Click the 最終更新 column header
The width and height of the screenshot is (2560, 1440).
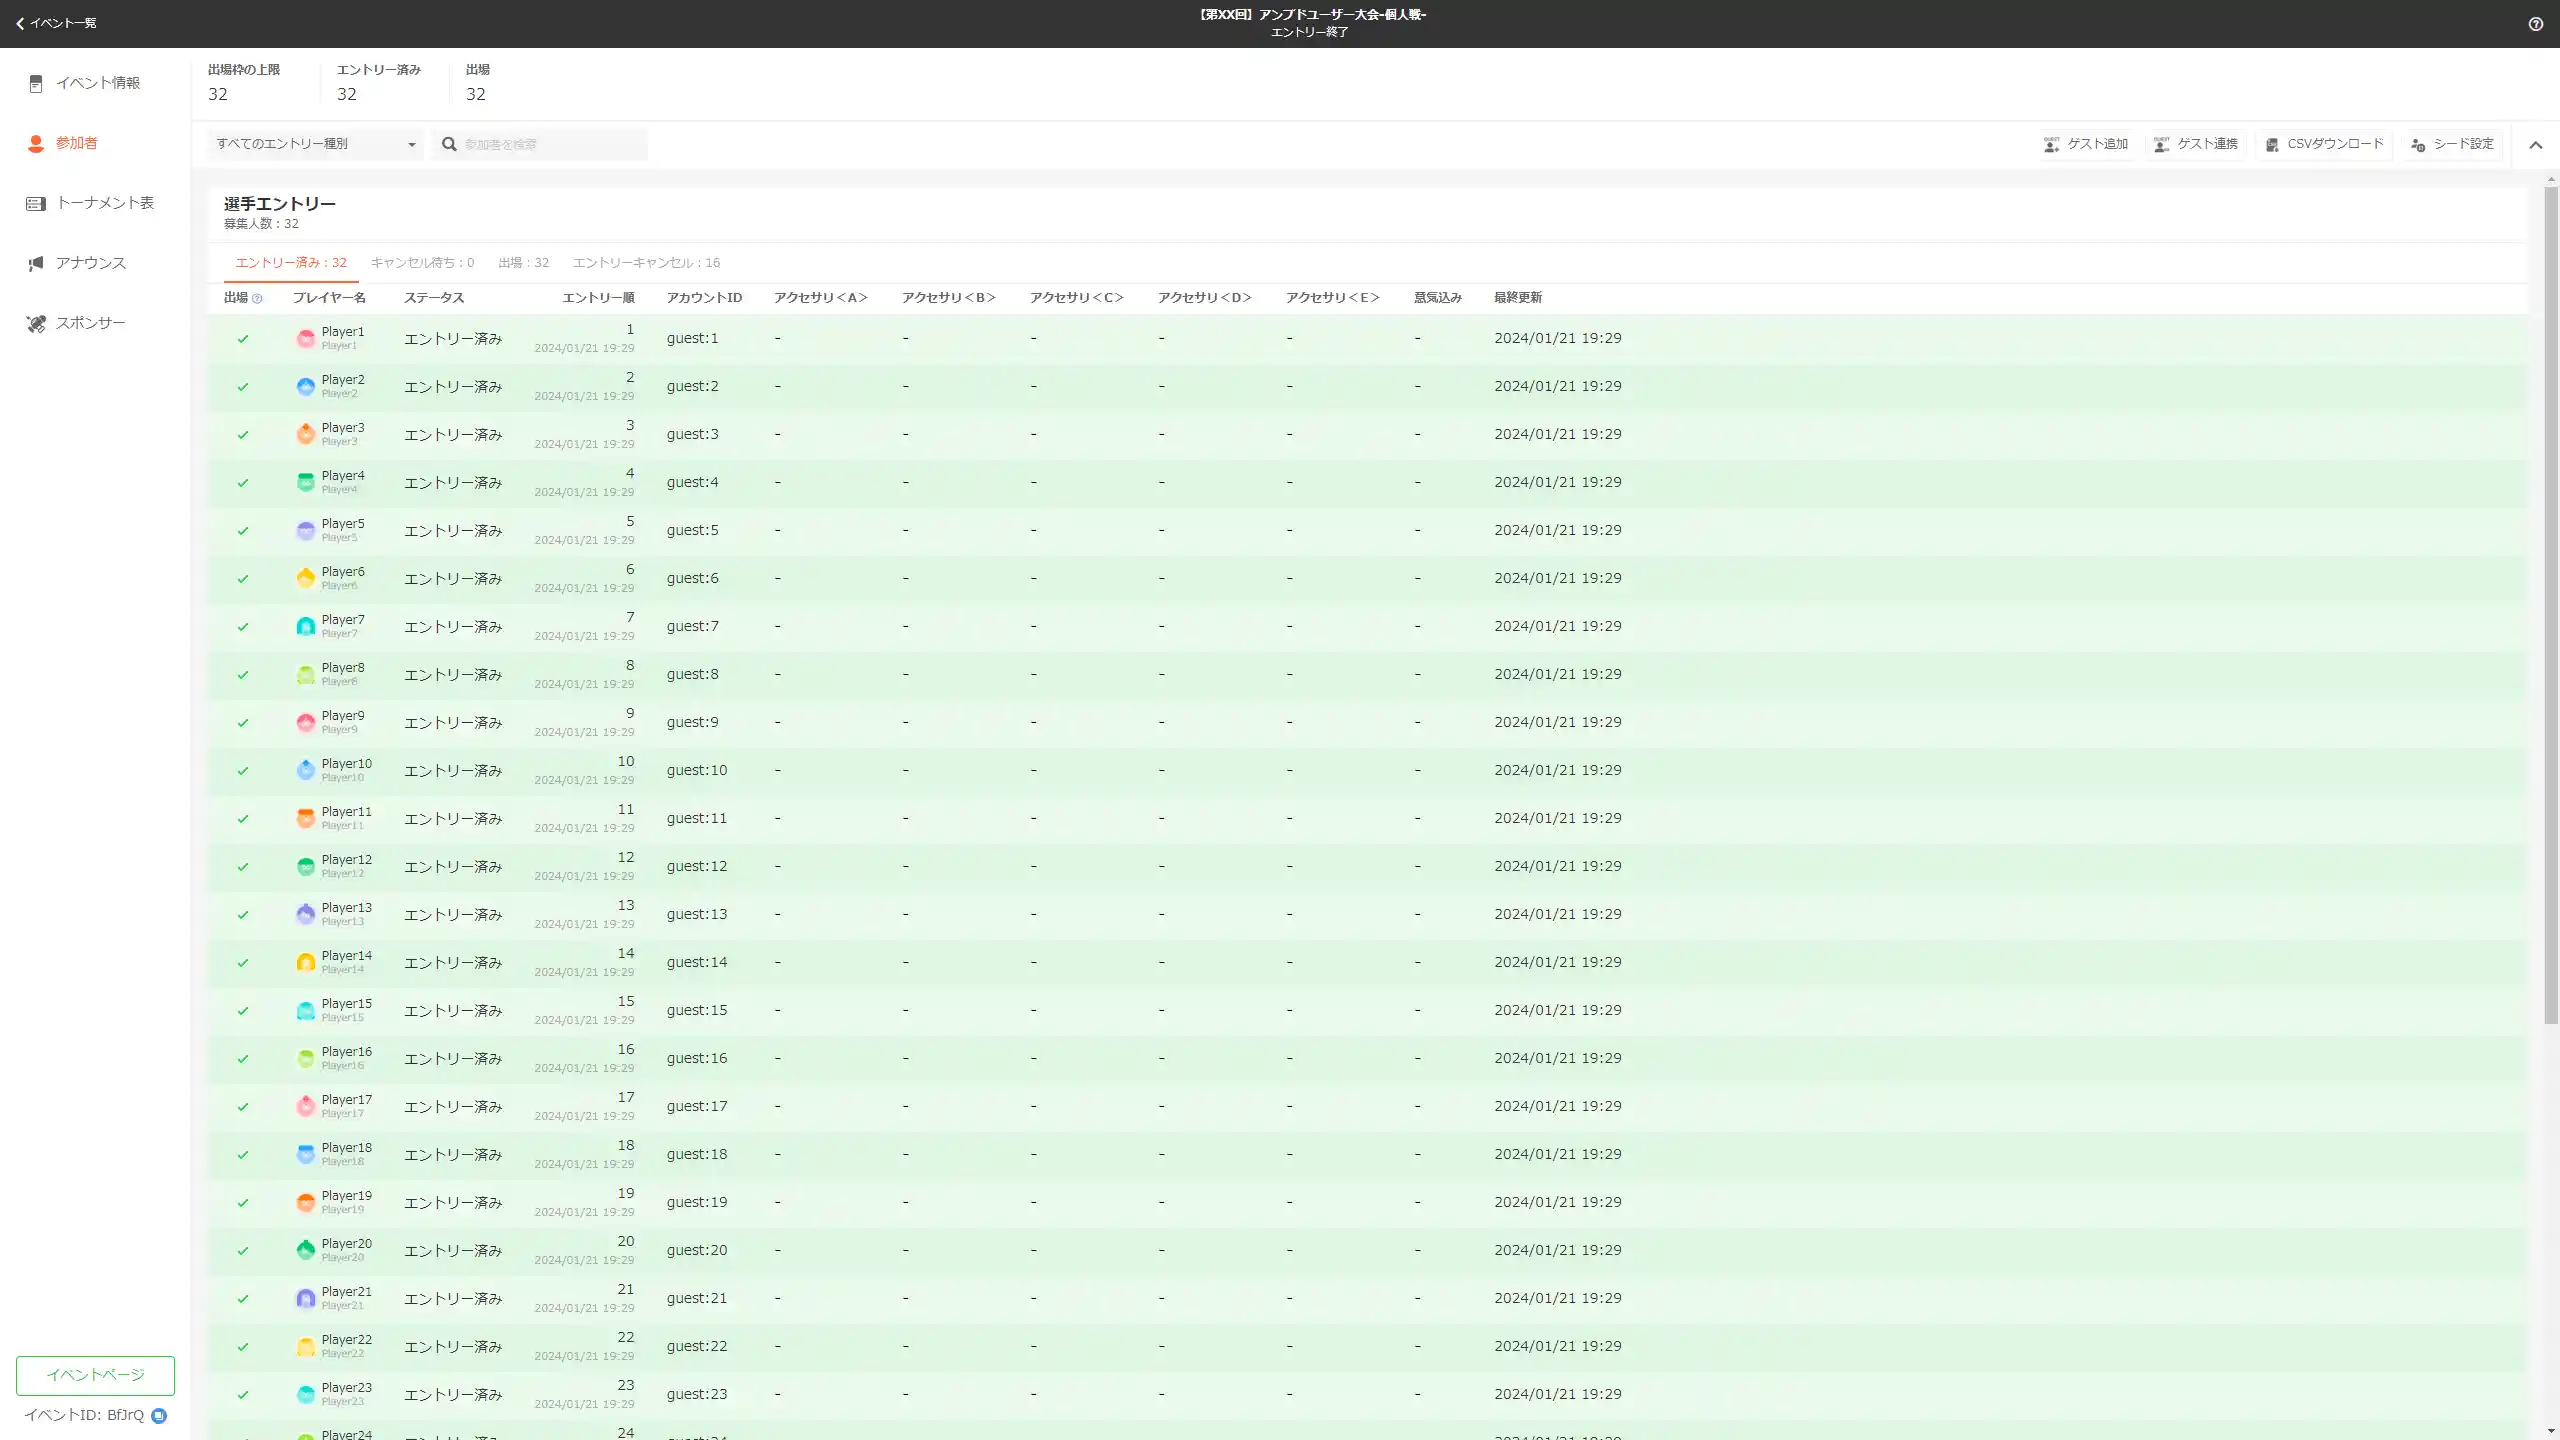(x=1518, y=298)
